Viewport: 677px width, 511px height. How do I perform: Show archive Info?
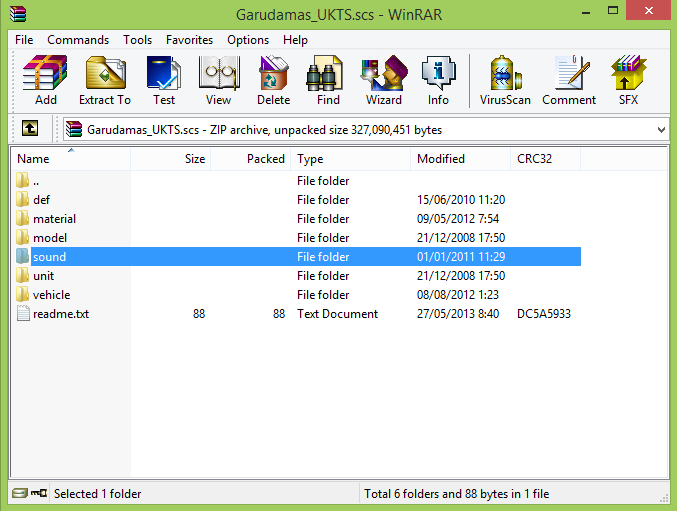[x=438, y=80]
